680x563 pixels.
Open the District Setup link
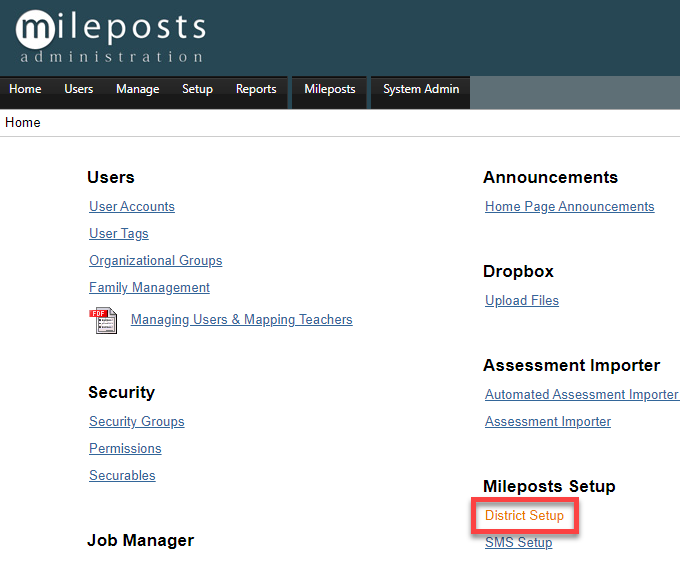524,515
